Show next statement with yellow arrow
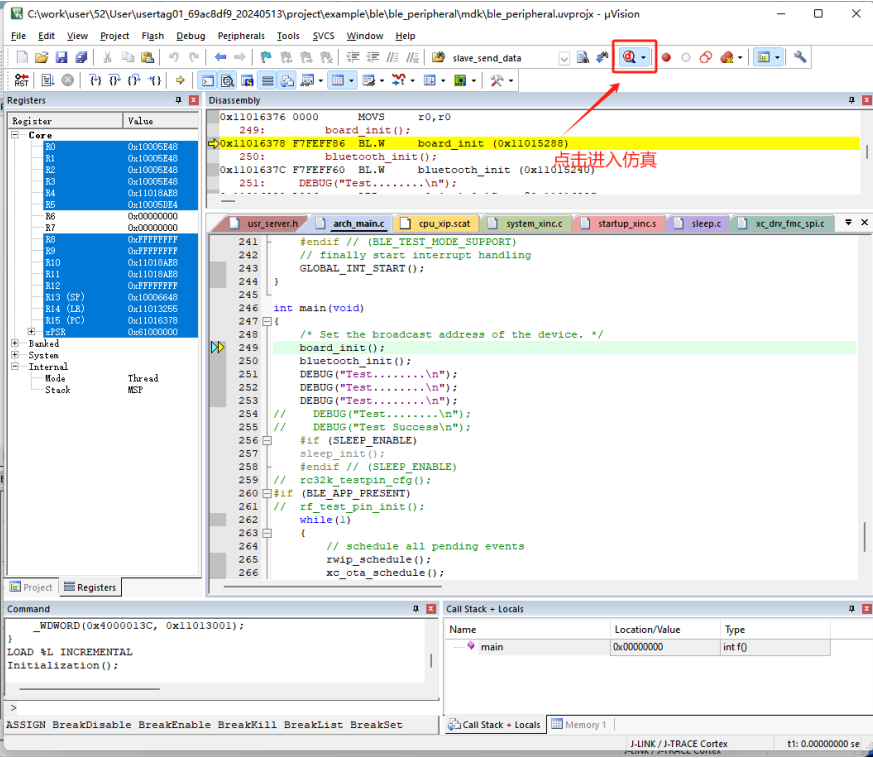The image size is (873, 758). (x=180, y=80)
